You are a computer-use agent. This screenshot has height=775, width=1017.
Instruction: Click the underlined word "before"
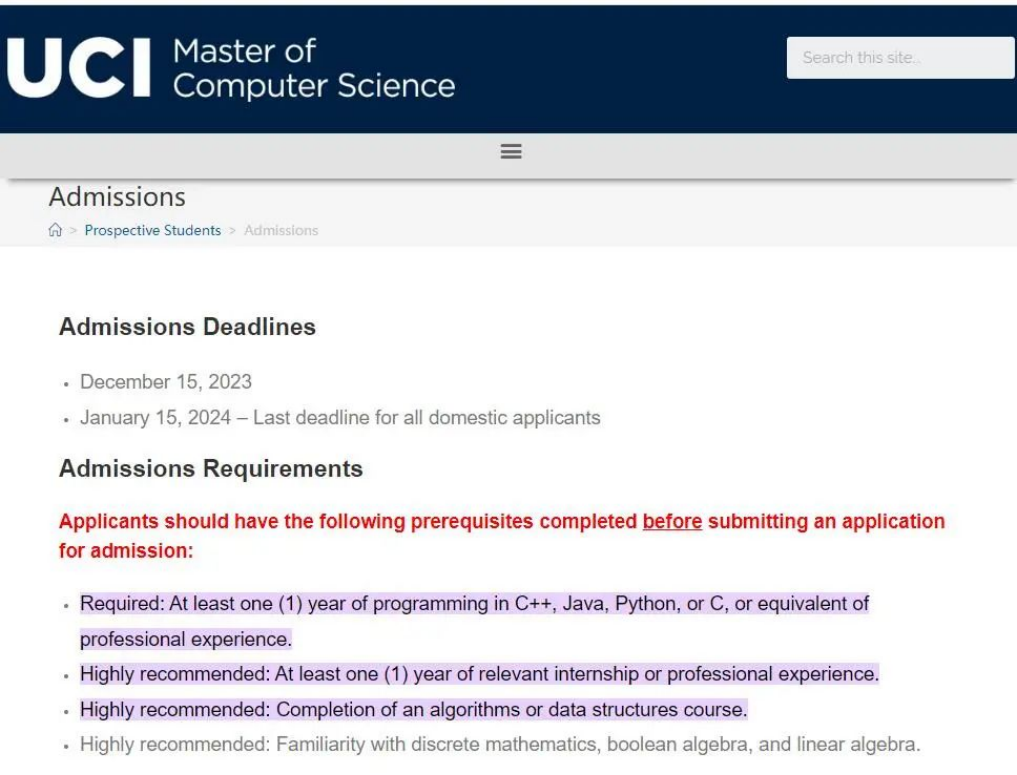672,522
